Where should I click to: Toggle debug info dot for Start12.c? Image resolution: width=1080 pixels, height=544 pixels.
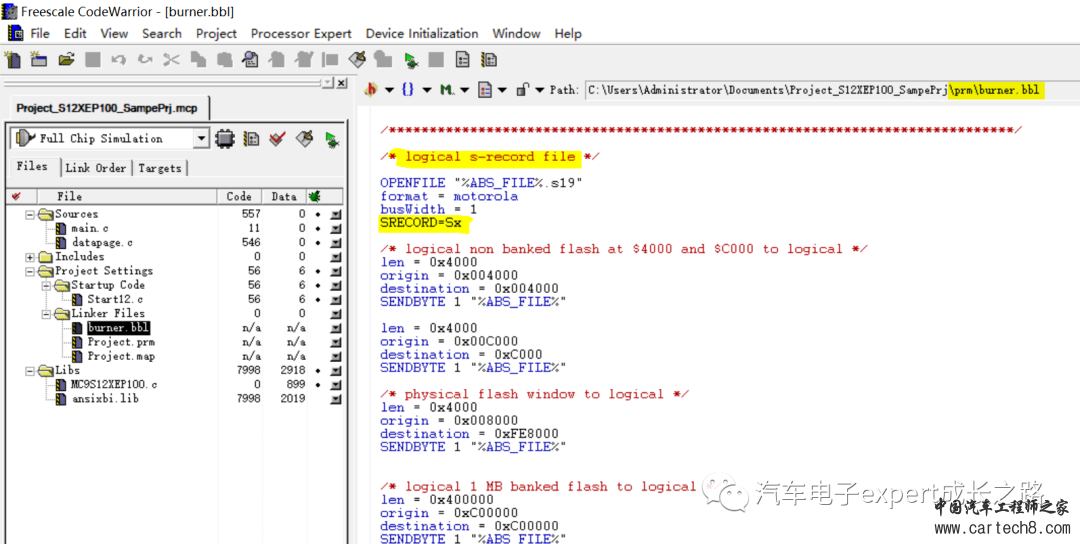(318, 300)
